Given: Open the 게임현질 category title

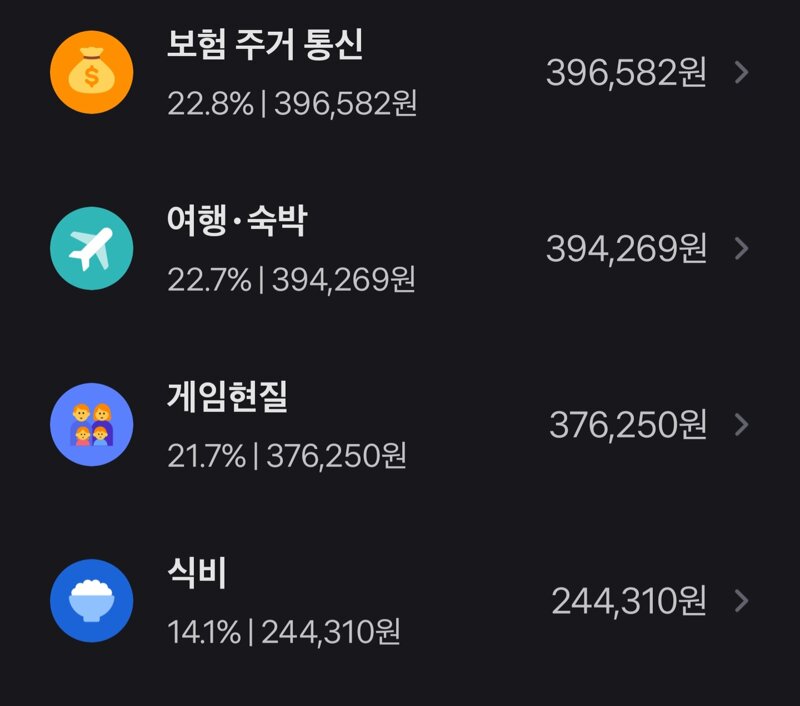Looking at the screenshot, I should coord(228,396).
